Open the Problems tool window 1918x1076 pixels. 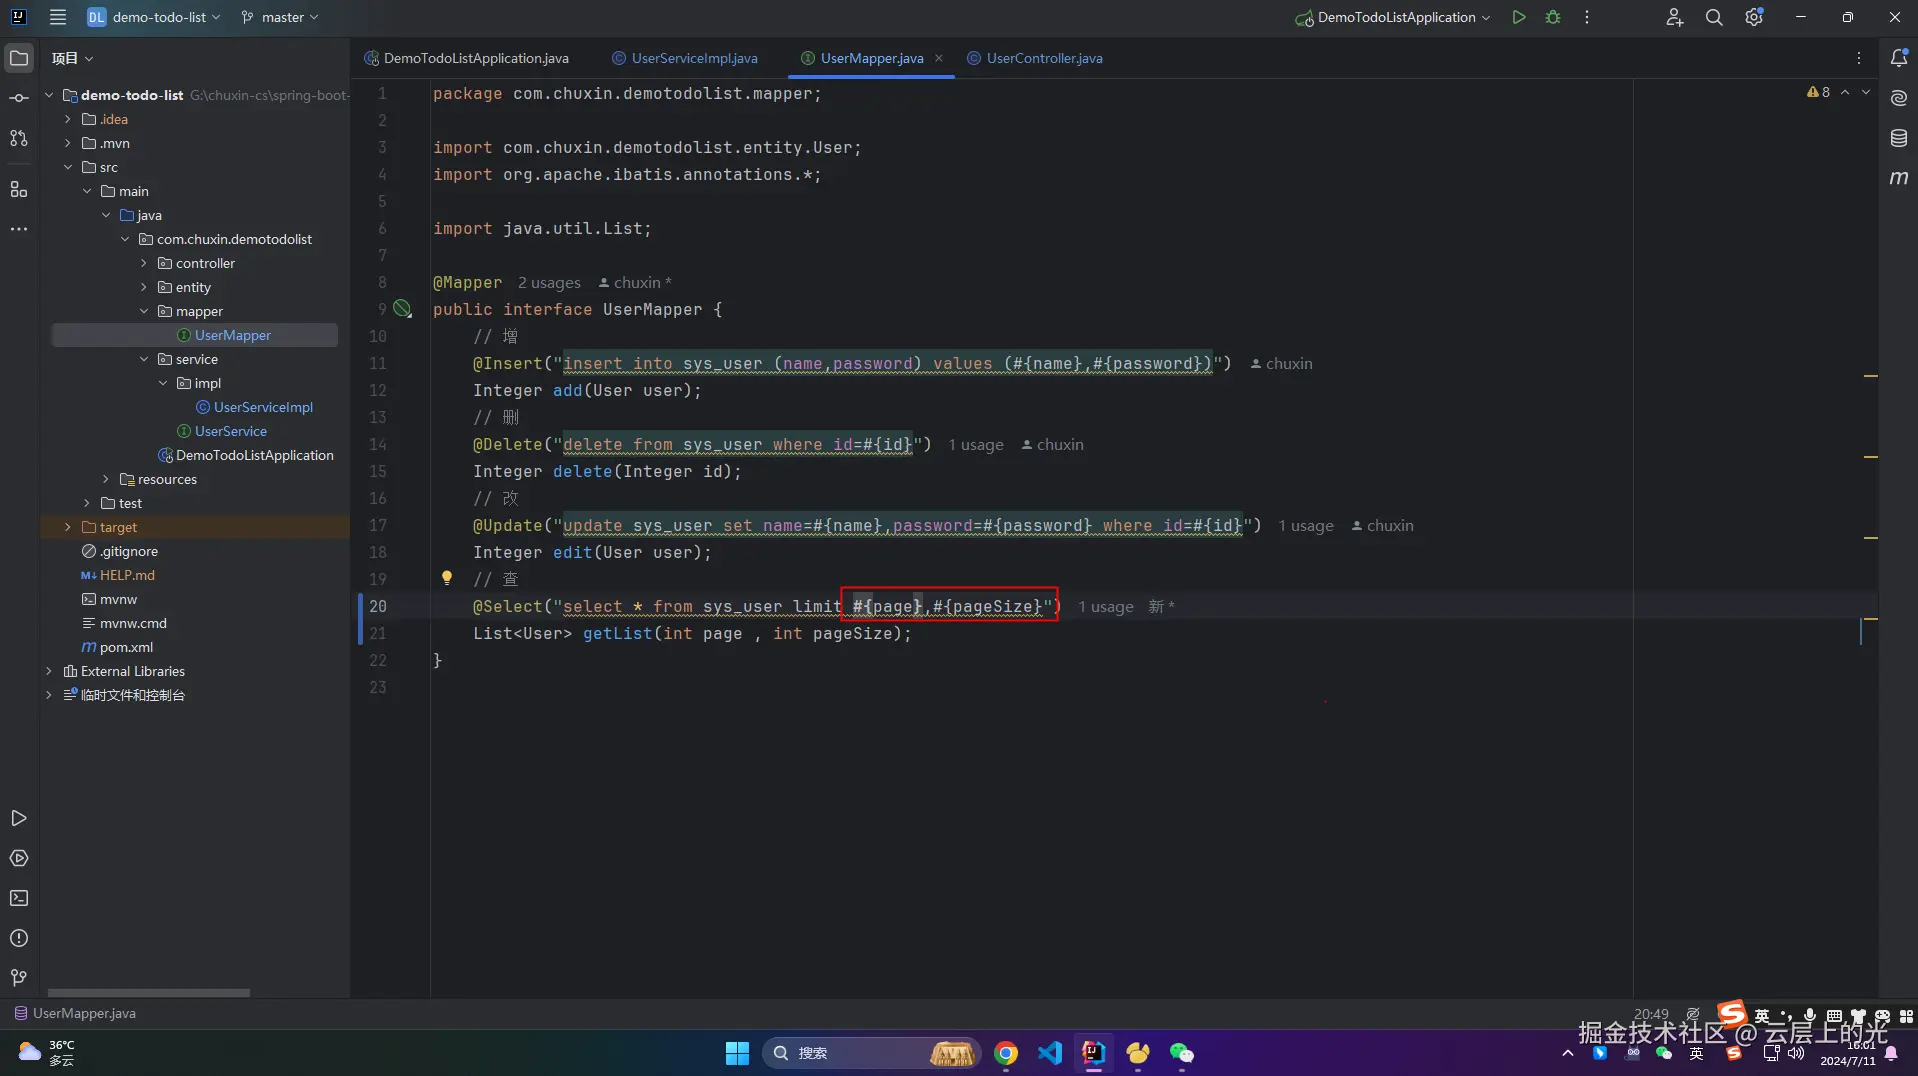click(19, 938)
